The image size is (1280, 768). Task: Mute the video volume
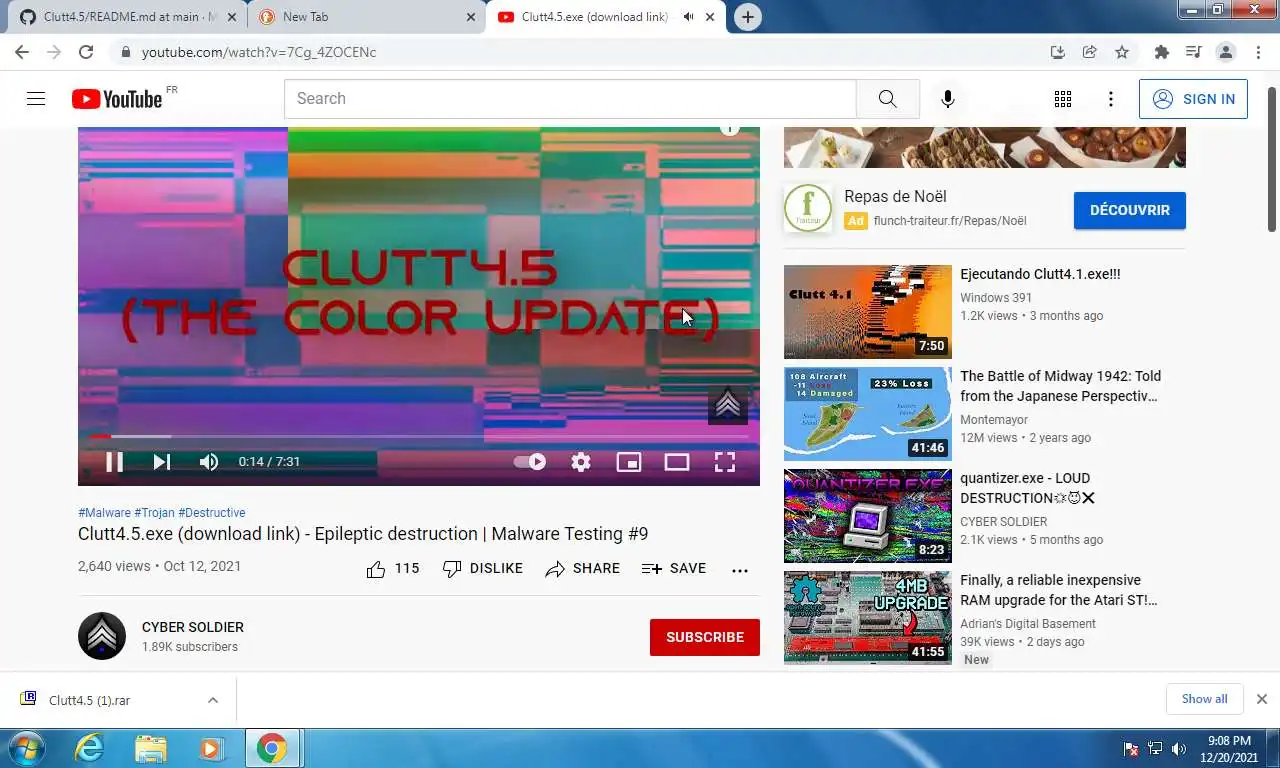pos(208,462)
